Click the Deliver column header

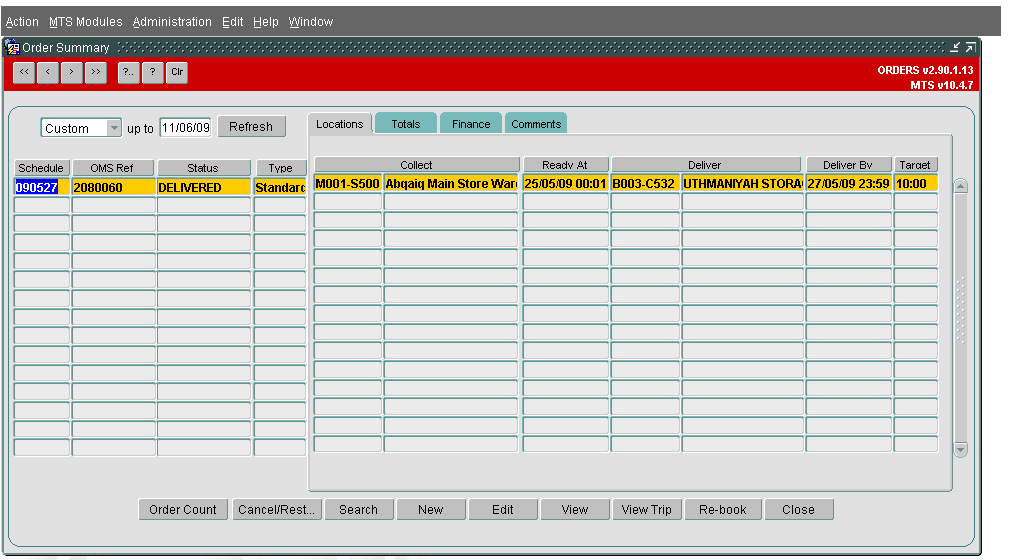705,165
